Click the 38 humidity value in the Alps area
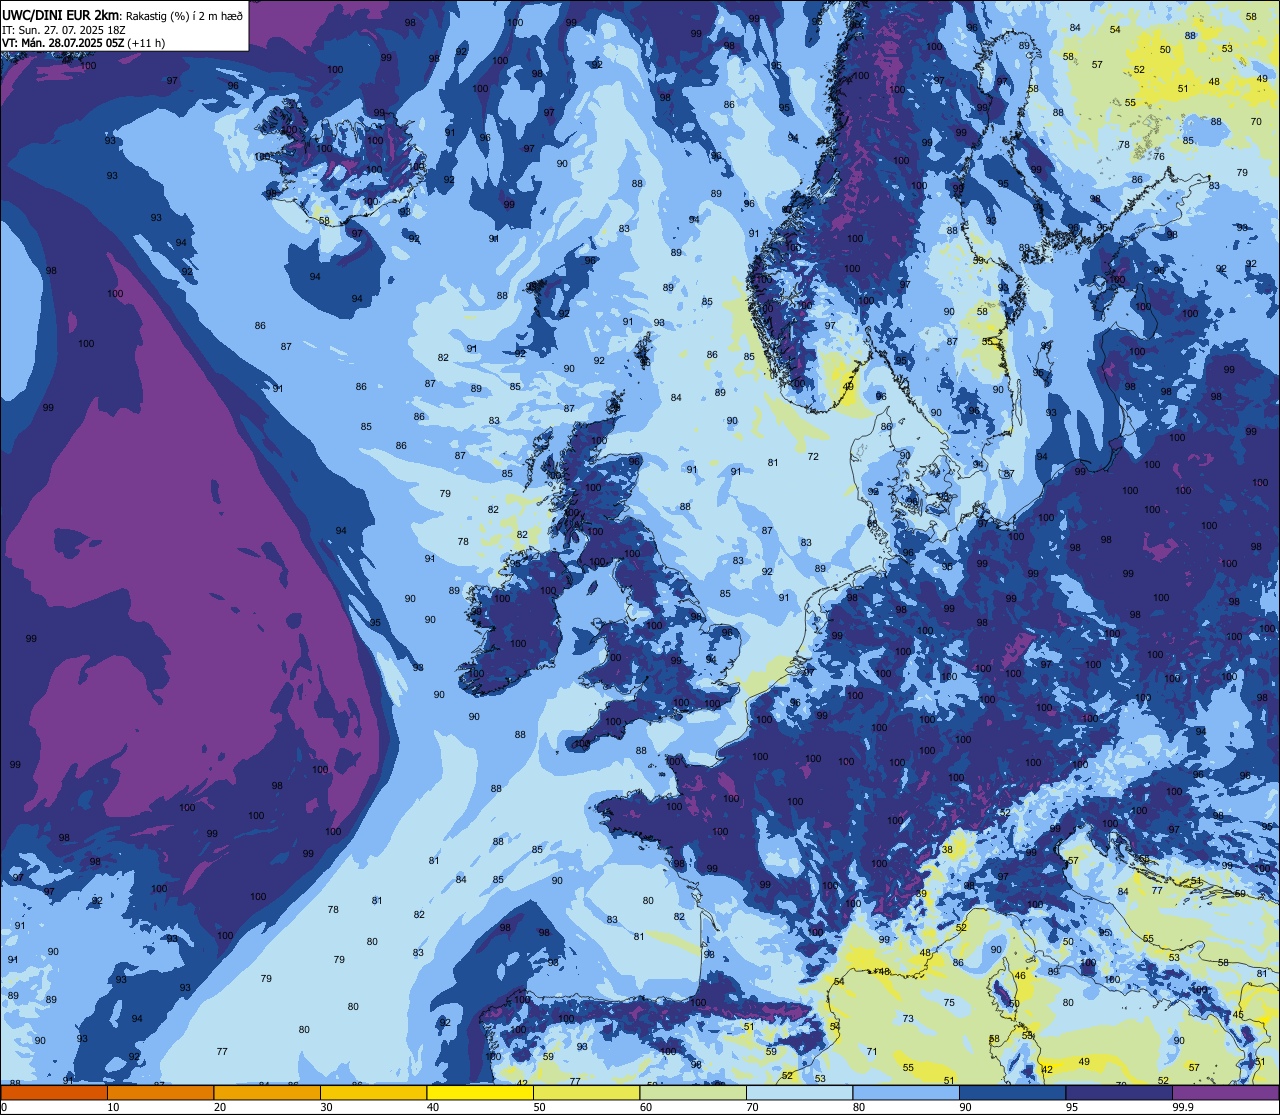 [x=947, y=849]
